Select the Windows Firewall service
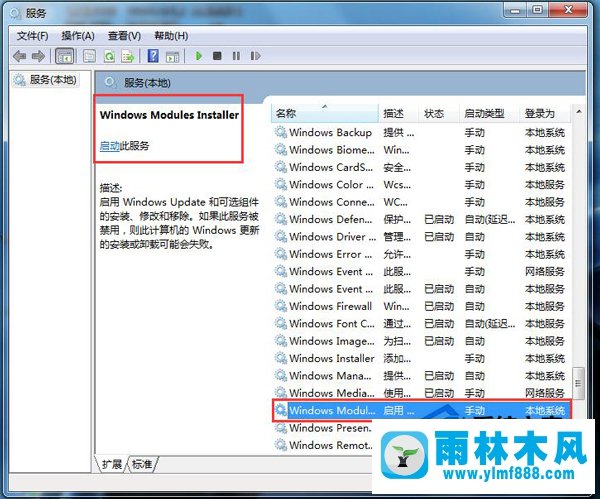600x499 pixels. coord(421,306)
